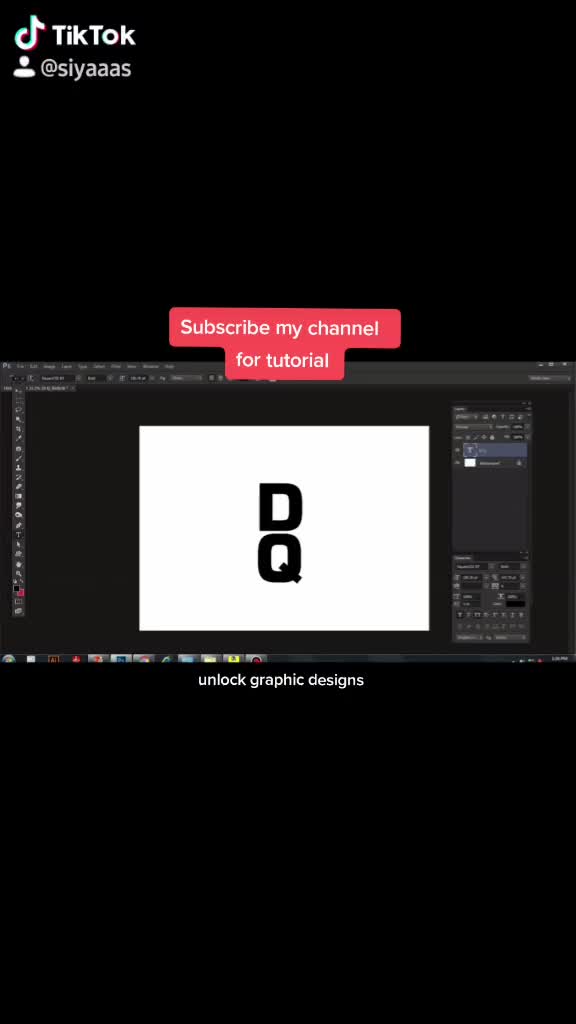Open the Window menu

tap(150, 366)
